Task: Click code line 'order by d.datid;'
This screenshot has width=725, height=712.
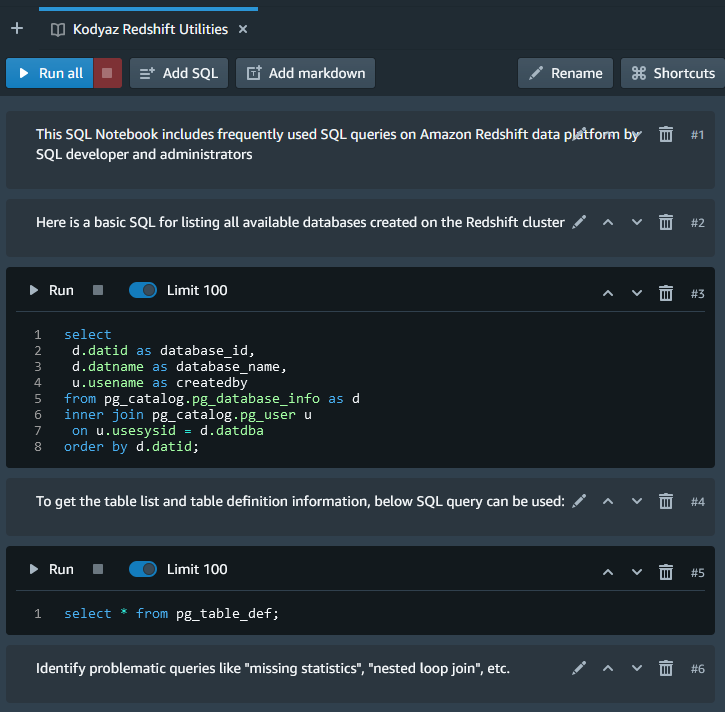Action: (x=131, y=447)
